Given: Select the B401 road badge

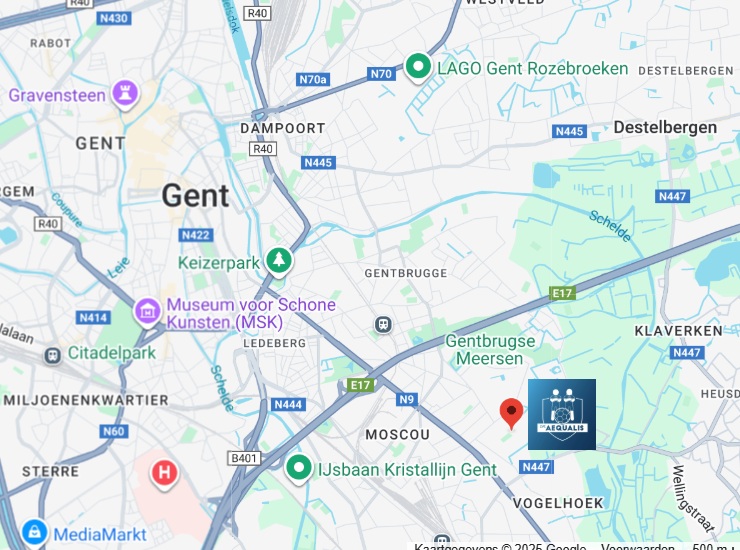Looking at the screenshot, I should point(244,458).
